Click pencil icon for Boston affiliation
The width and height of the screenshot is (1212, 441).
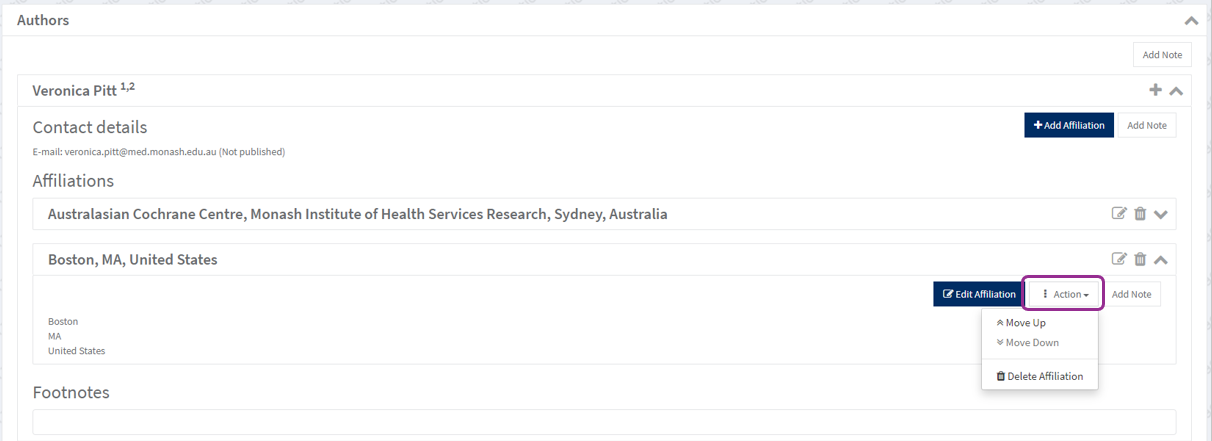[1120, 260]
